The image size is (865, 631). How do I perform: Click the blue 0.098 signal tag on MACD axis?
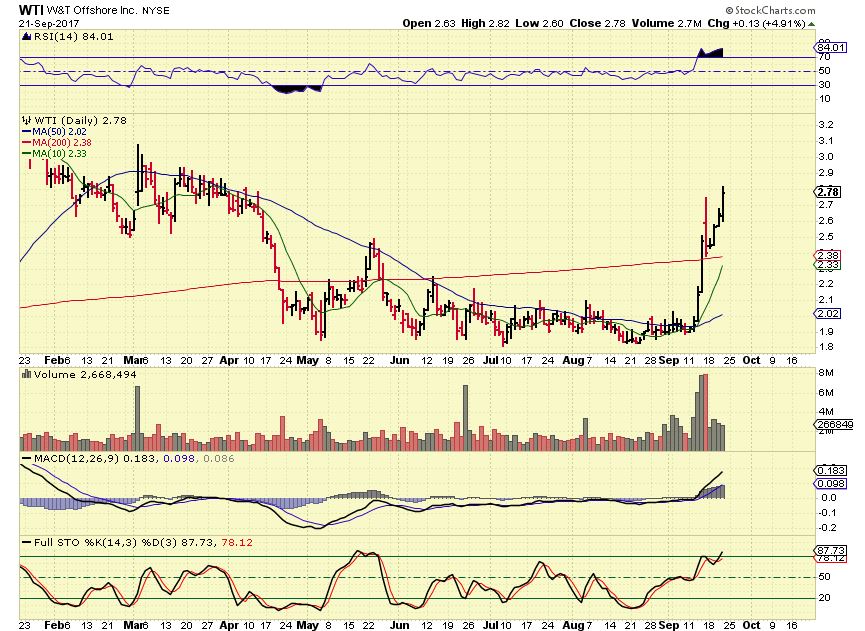click(831, 483)
